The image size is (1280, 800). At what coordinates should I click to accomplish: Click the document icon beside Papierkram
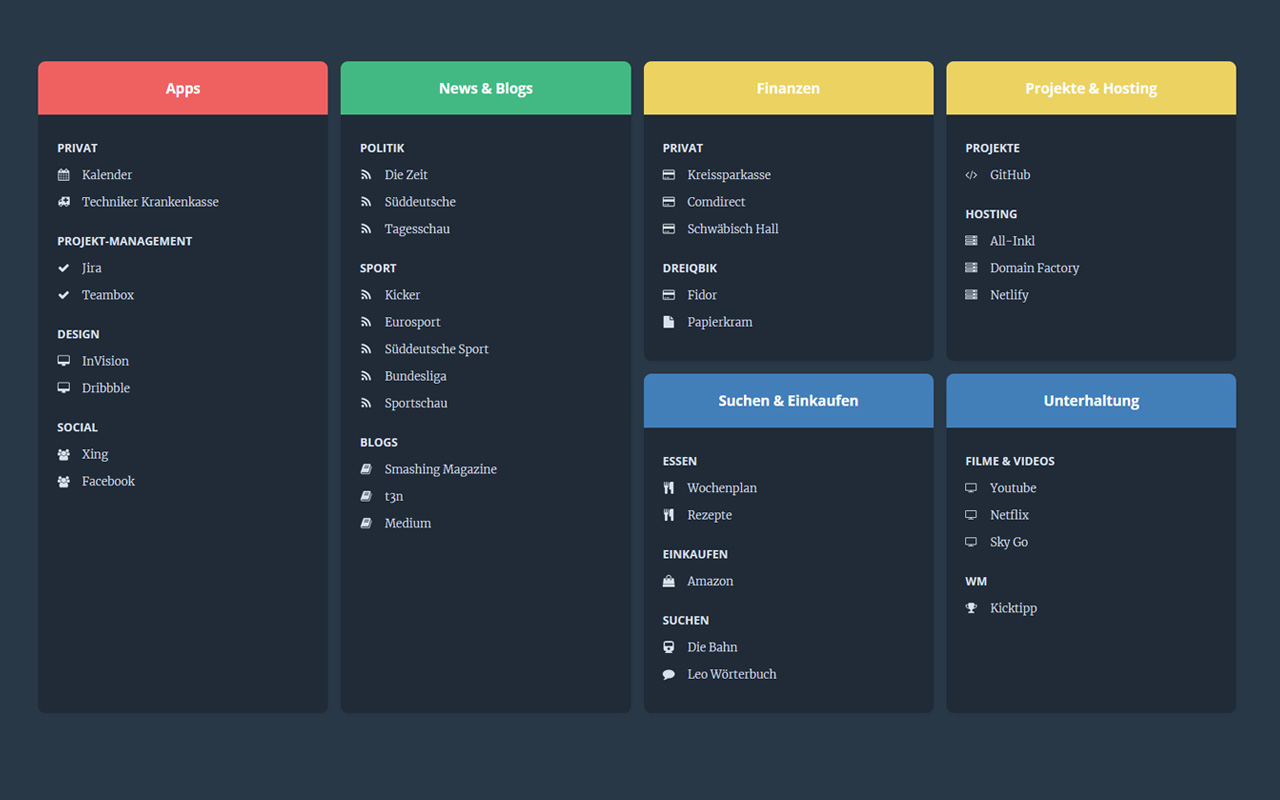click(669, 322)
